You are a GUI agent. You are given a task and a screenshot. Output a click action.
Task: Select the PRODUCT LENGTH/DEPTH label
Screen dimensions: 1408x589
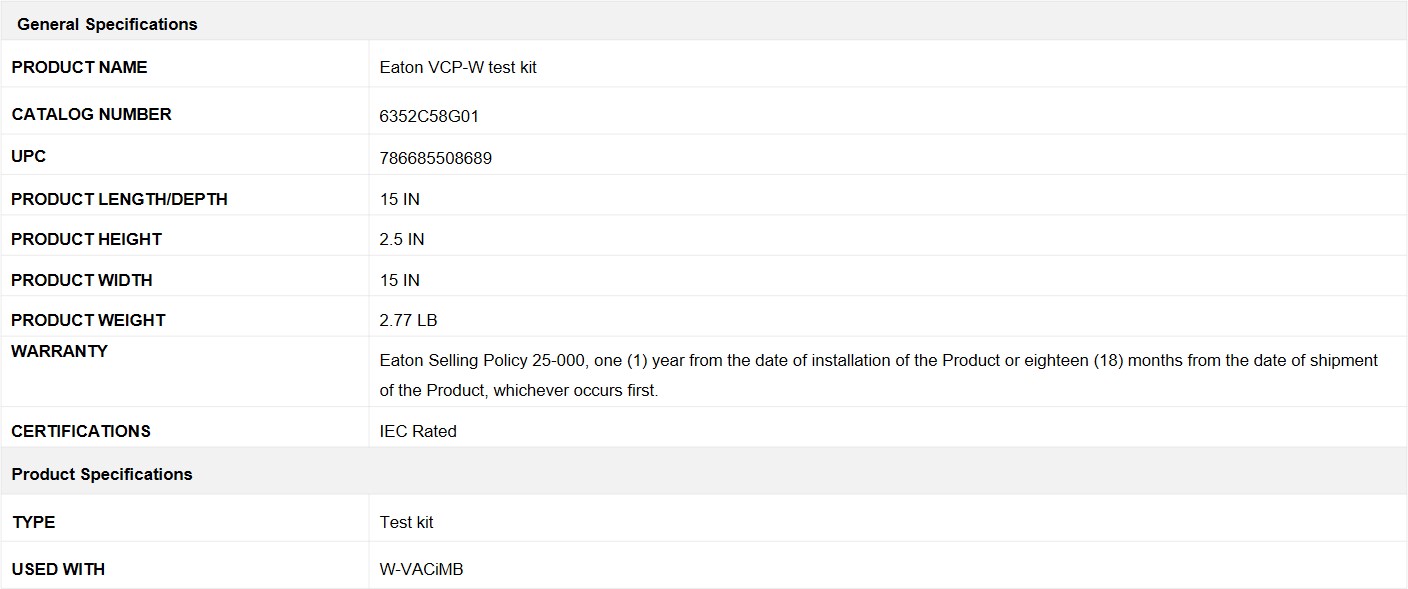[119, 199]
